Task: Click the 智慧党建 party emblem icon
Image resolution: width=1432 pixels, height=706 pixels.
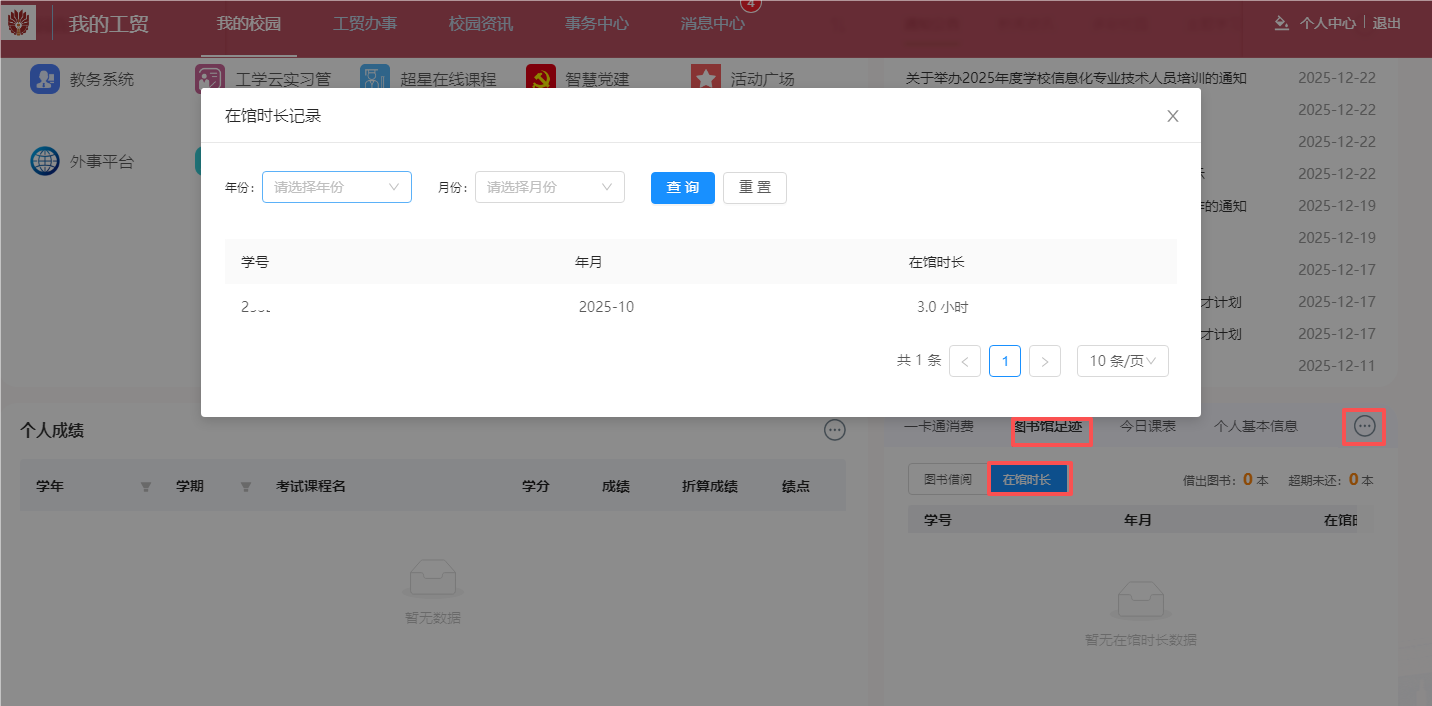Action: pyautogui.click(x=541, y=79)
